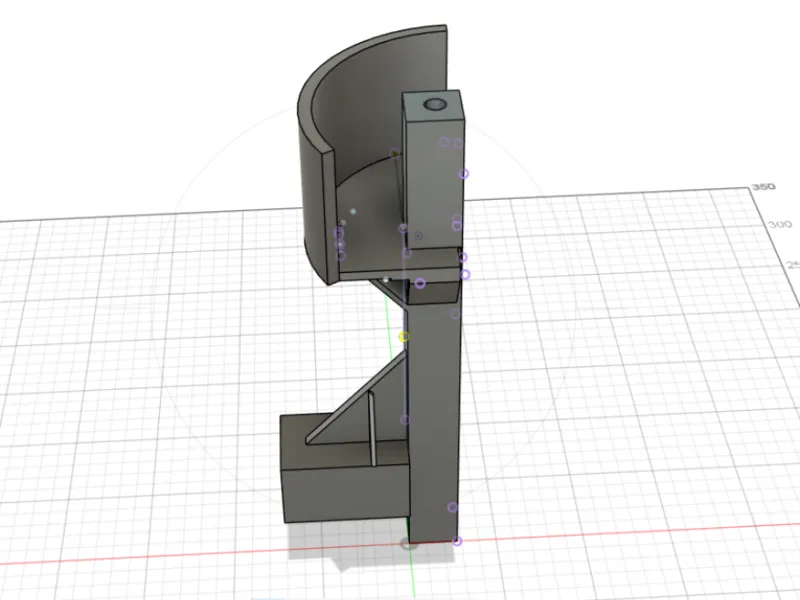The image size is (800, 600).
Task: Select the circular hole atop the post
Action: click(435, 105)
